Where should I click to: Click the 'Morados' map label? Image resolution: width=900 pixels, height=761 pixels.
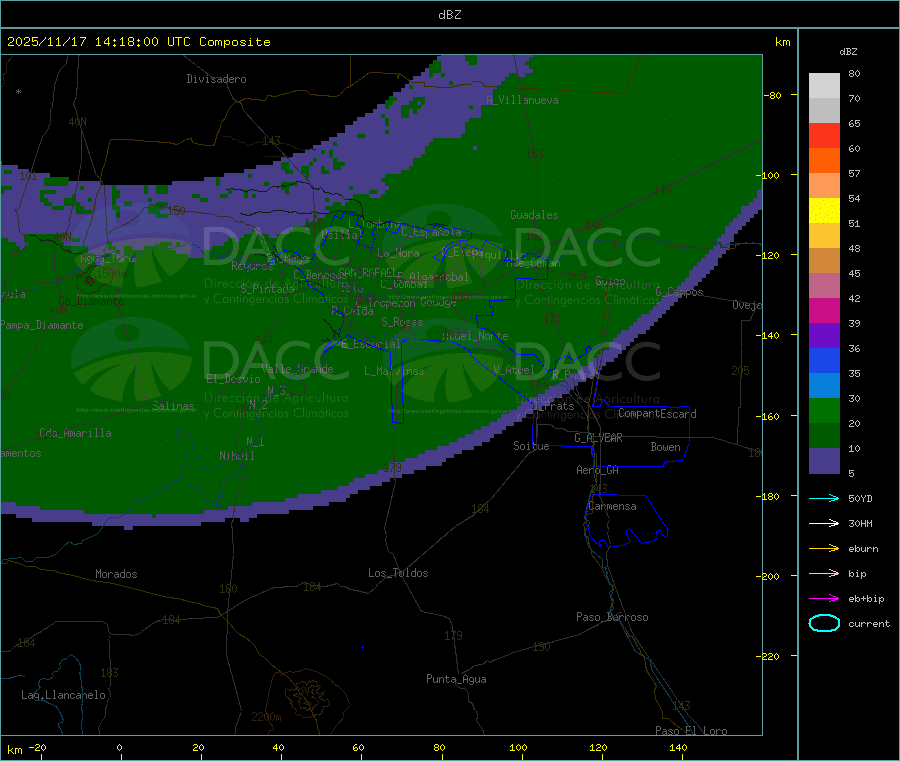point(117,574)
